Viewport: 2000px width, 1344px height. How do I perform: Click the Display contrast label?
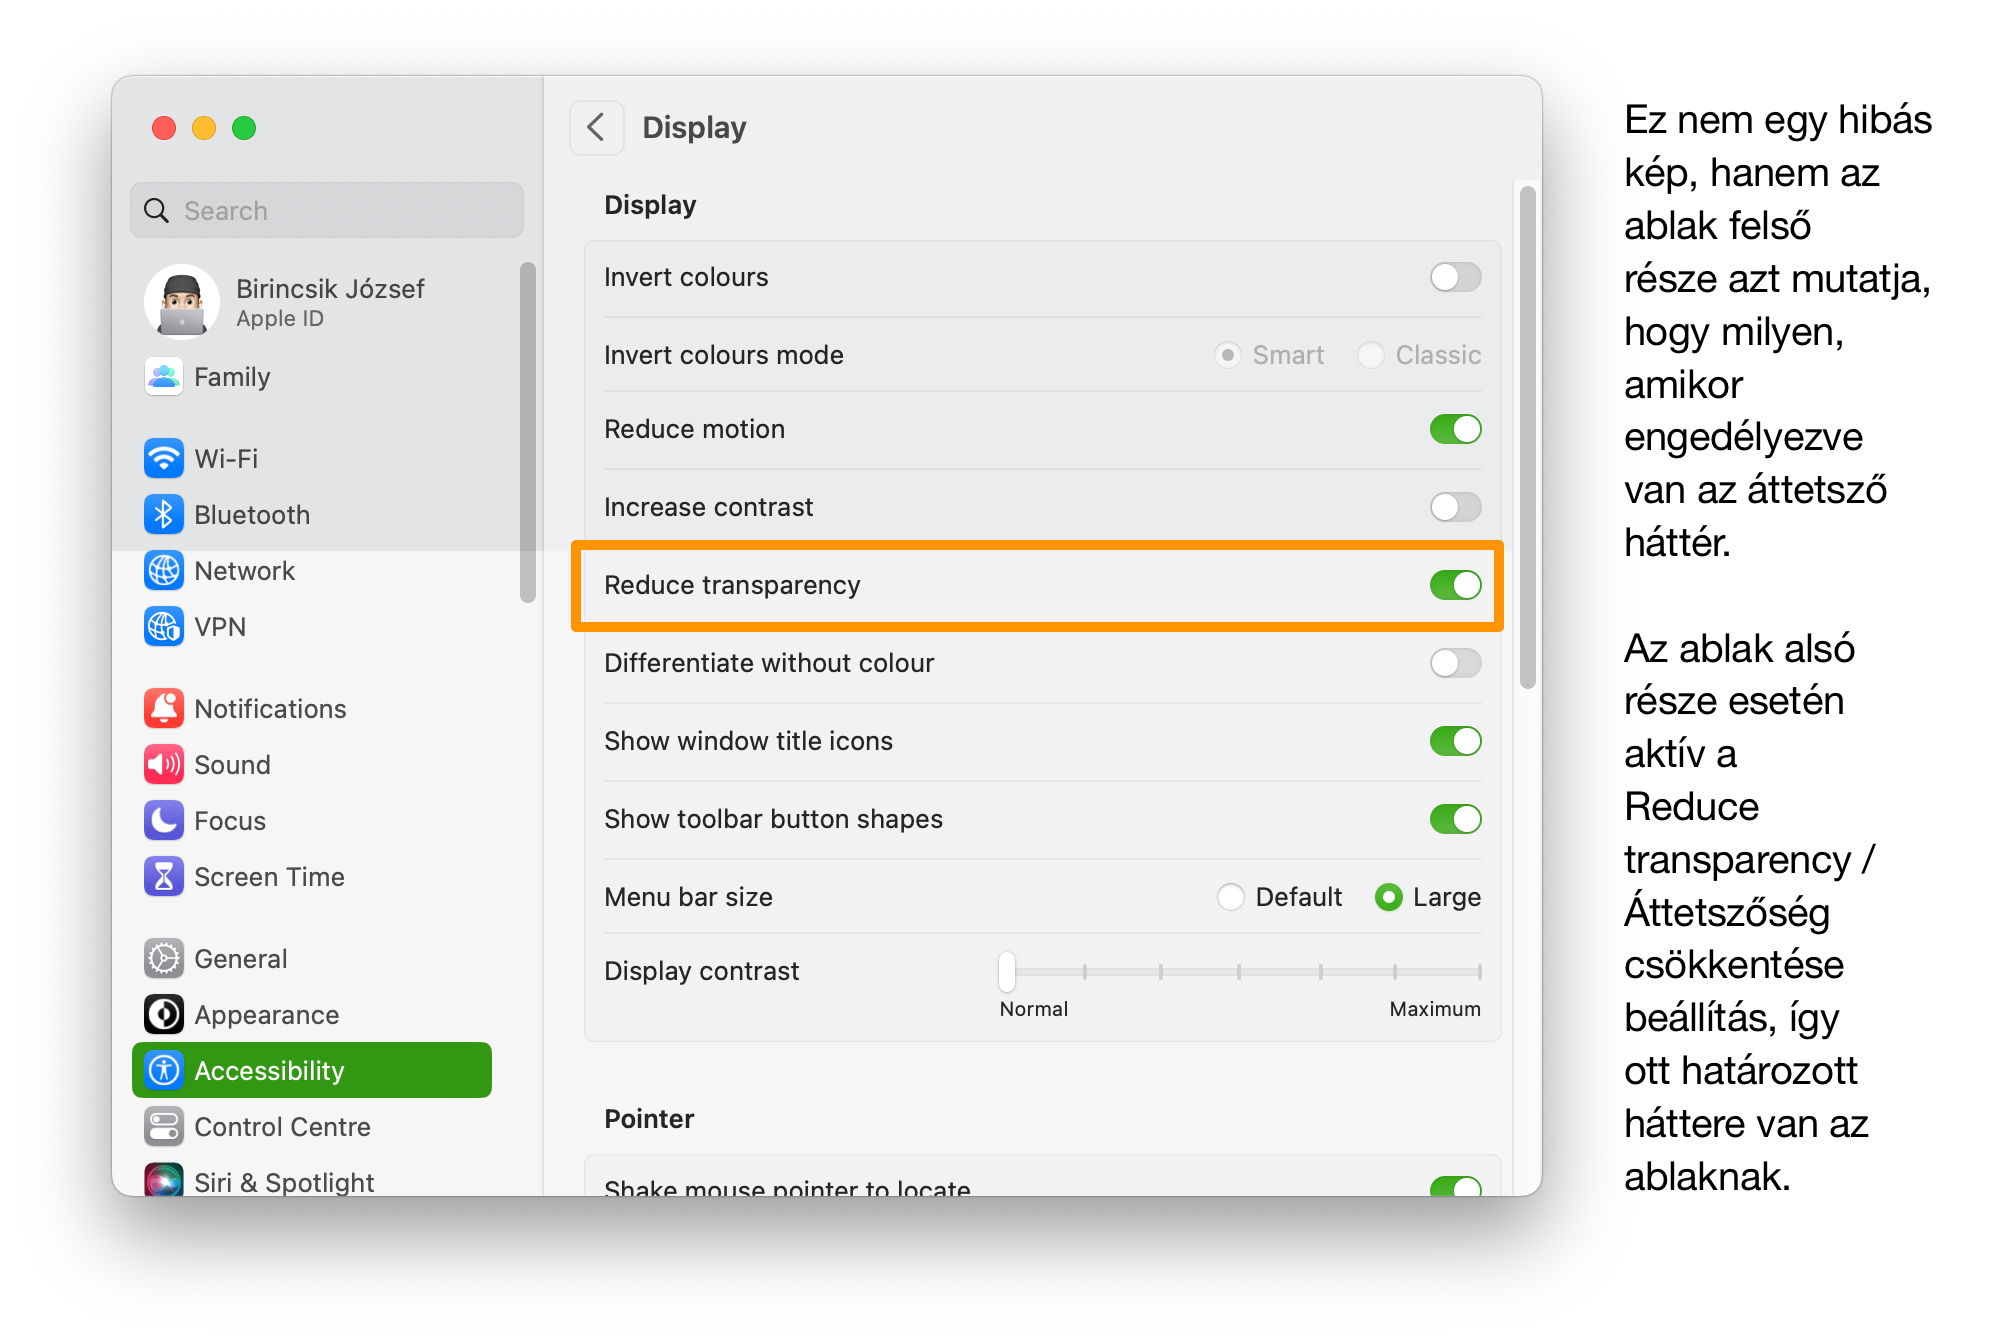[x=701, y=971]
